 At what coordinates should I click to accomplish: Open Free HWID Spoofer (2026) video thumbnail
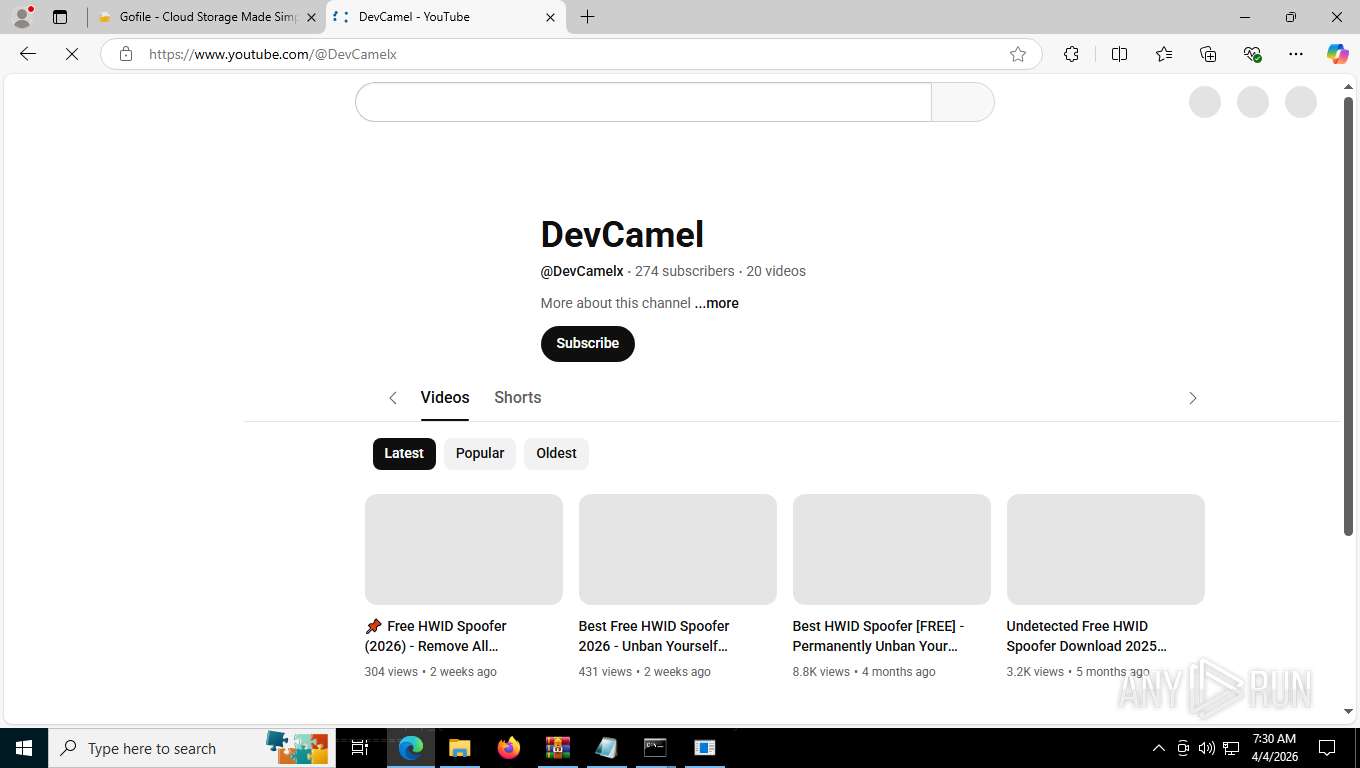(x=464, y=549)
